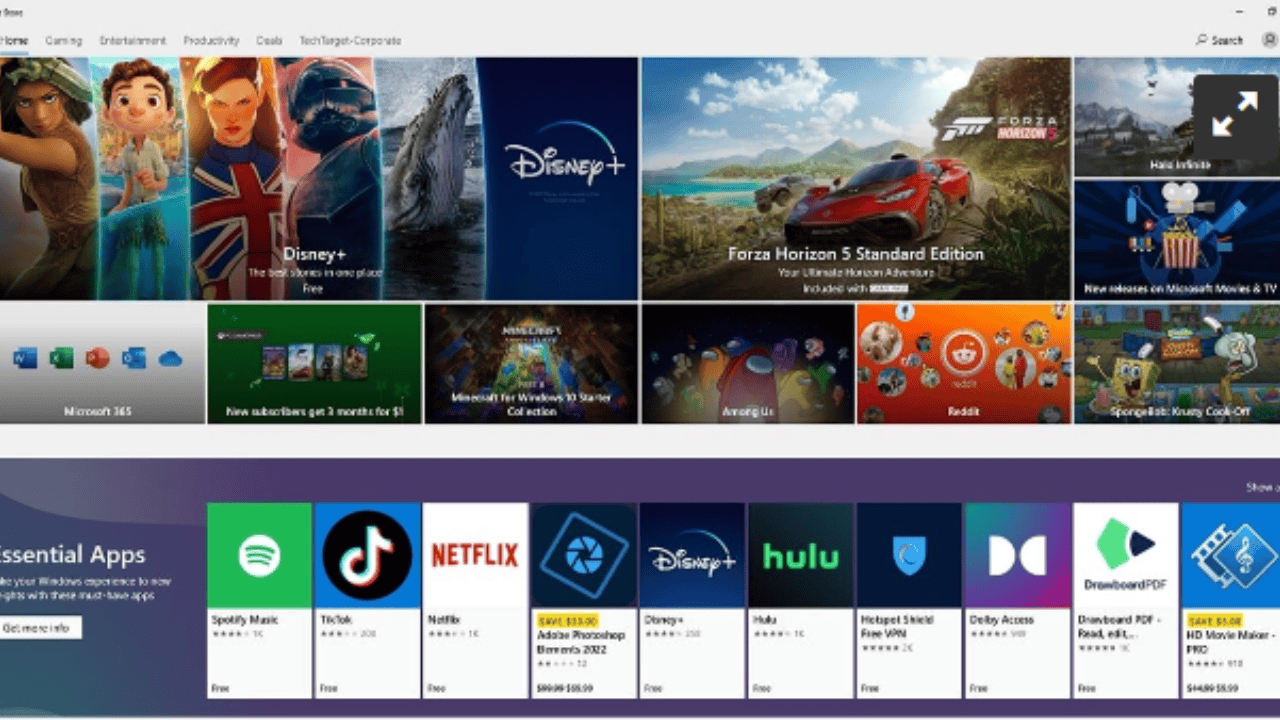Open the HD Movie Maker PRO icon
The width and height of the screenshot is (1280, 720).
[1231, 555]
